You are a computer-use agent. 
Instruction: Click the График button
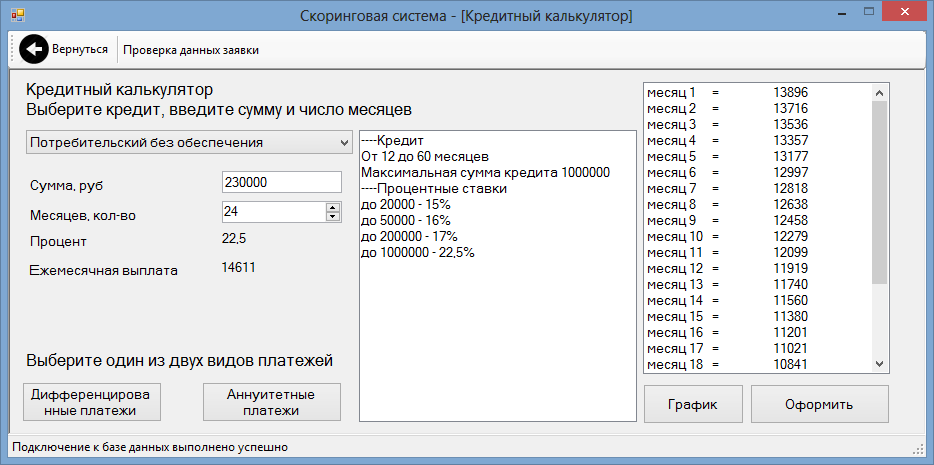pos(693,404)
